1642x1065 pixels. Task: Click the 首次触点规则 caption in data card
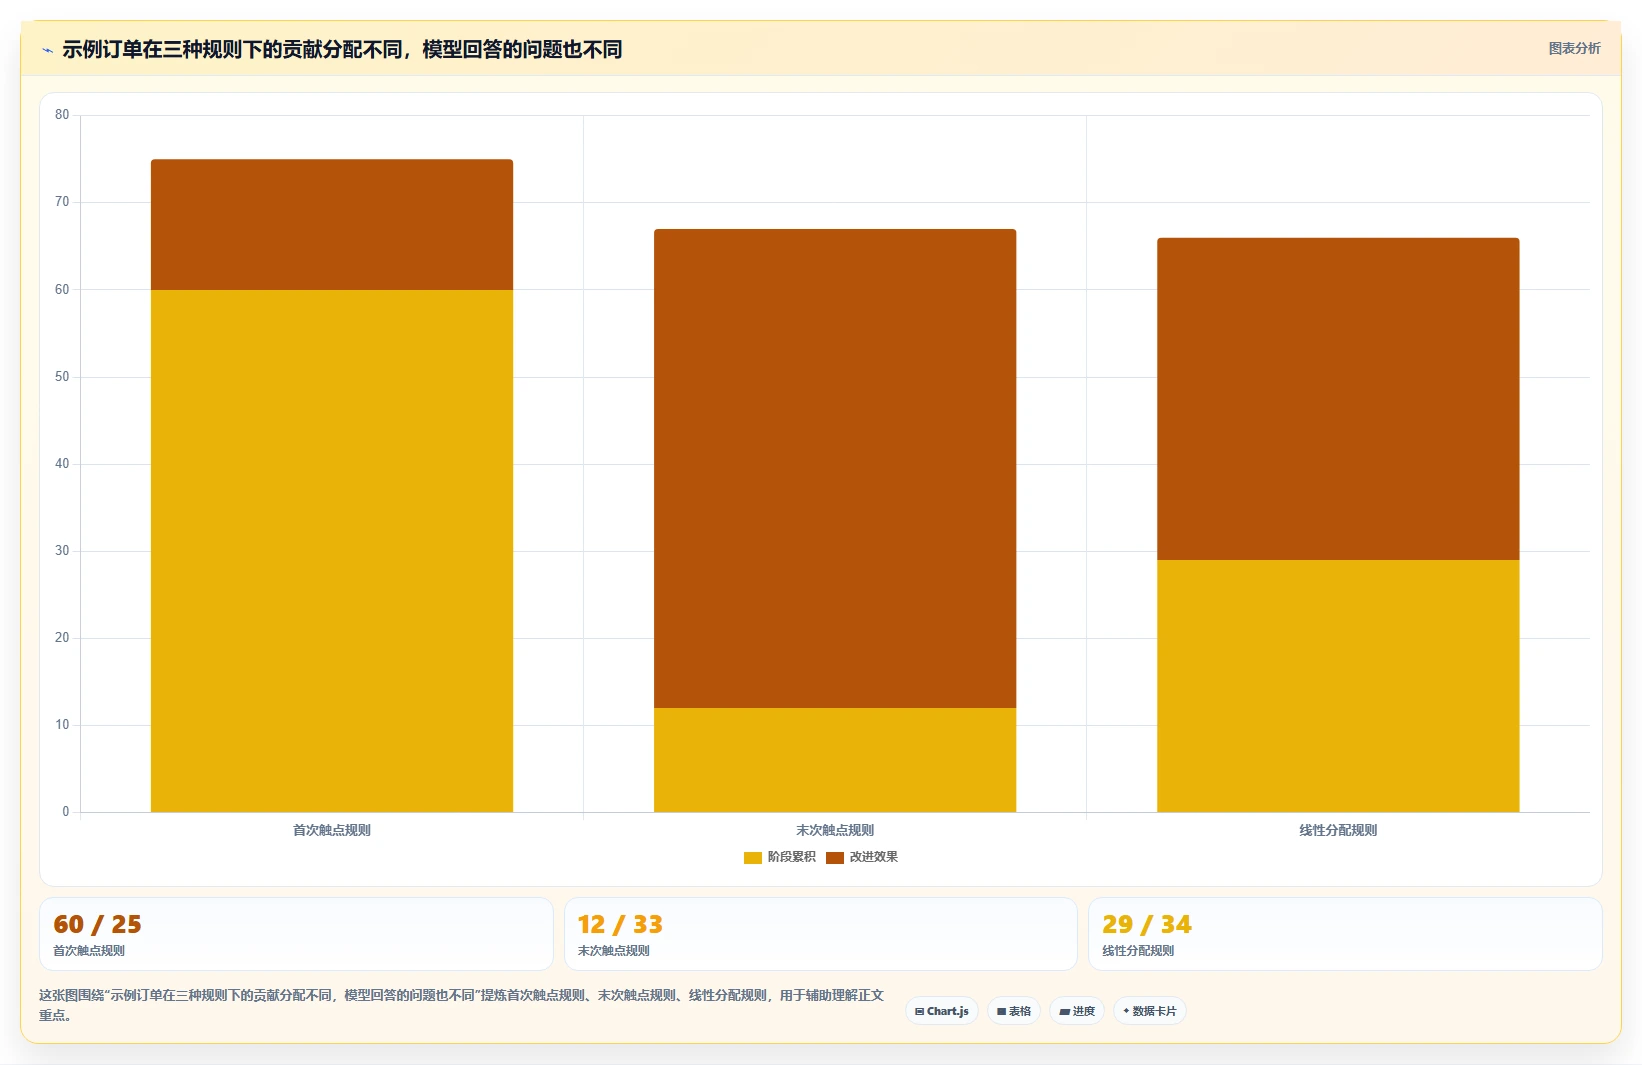click(x=89, y=951)
